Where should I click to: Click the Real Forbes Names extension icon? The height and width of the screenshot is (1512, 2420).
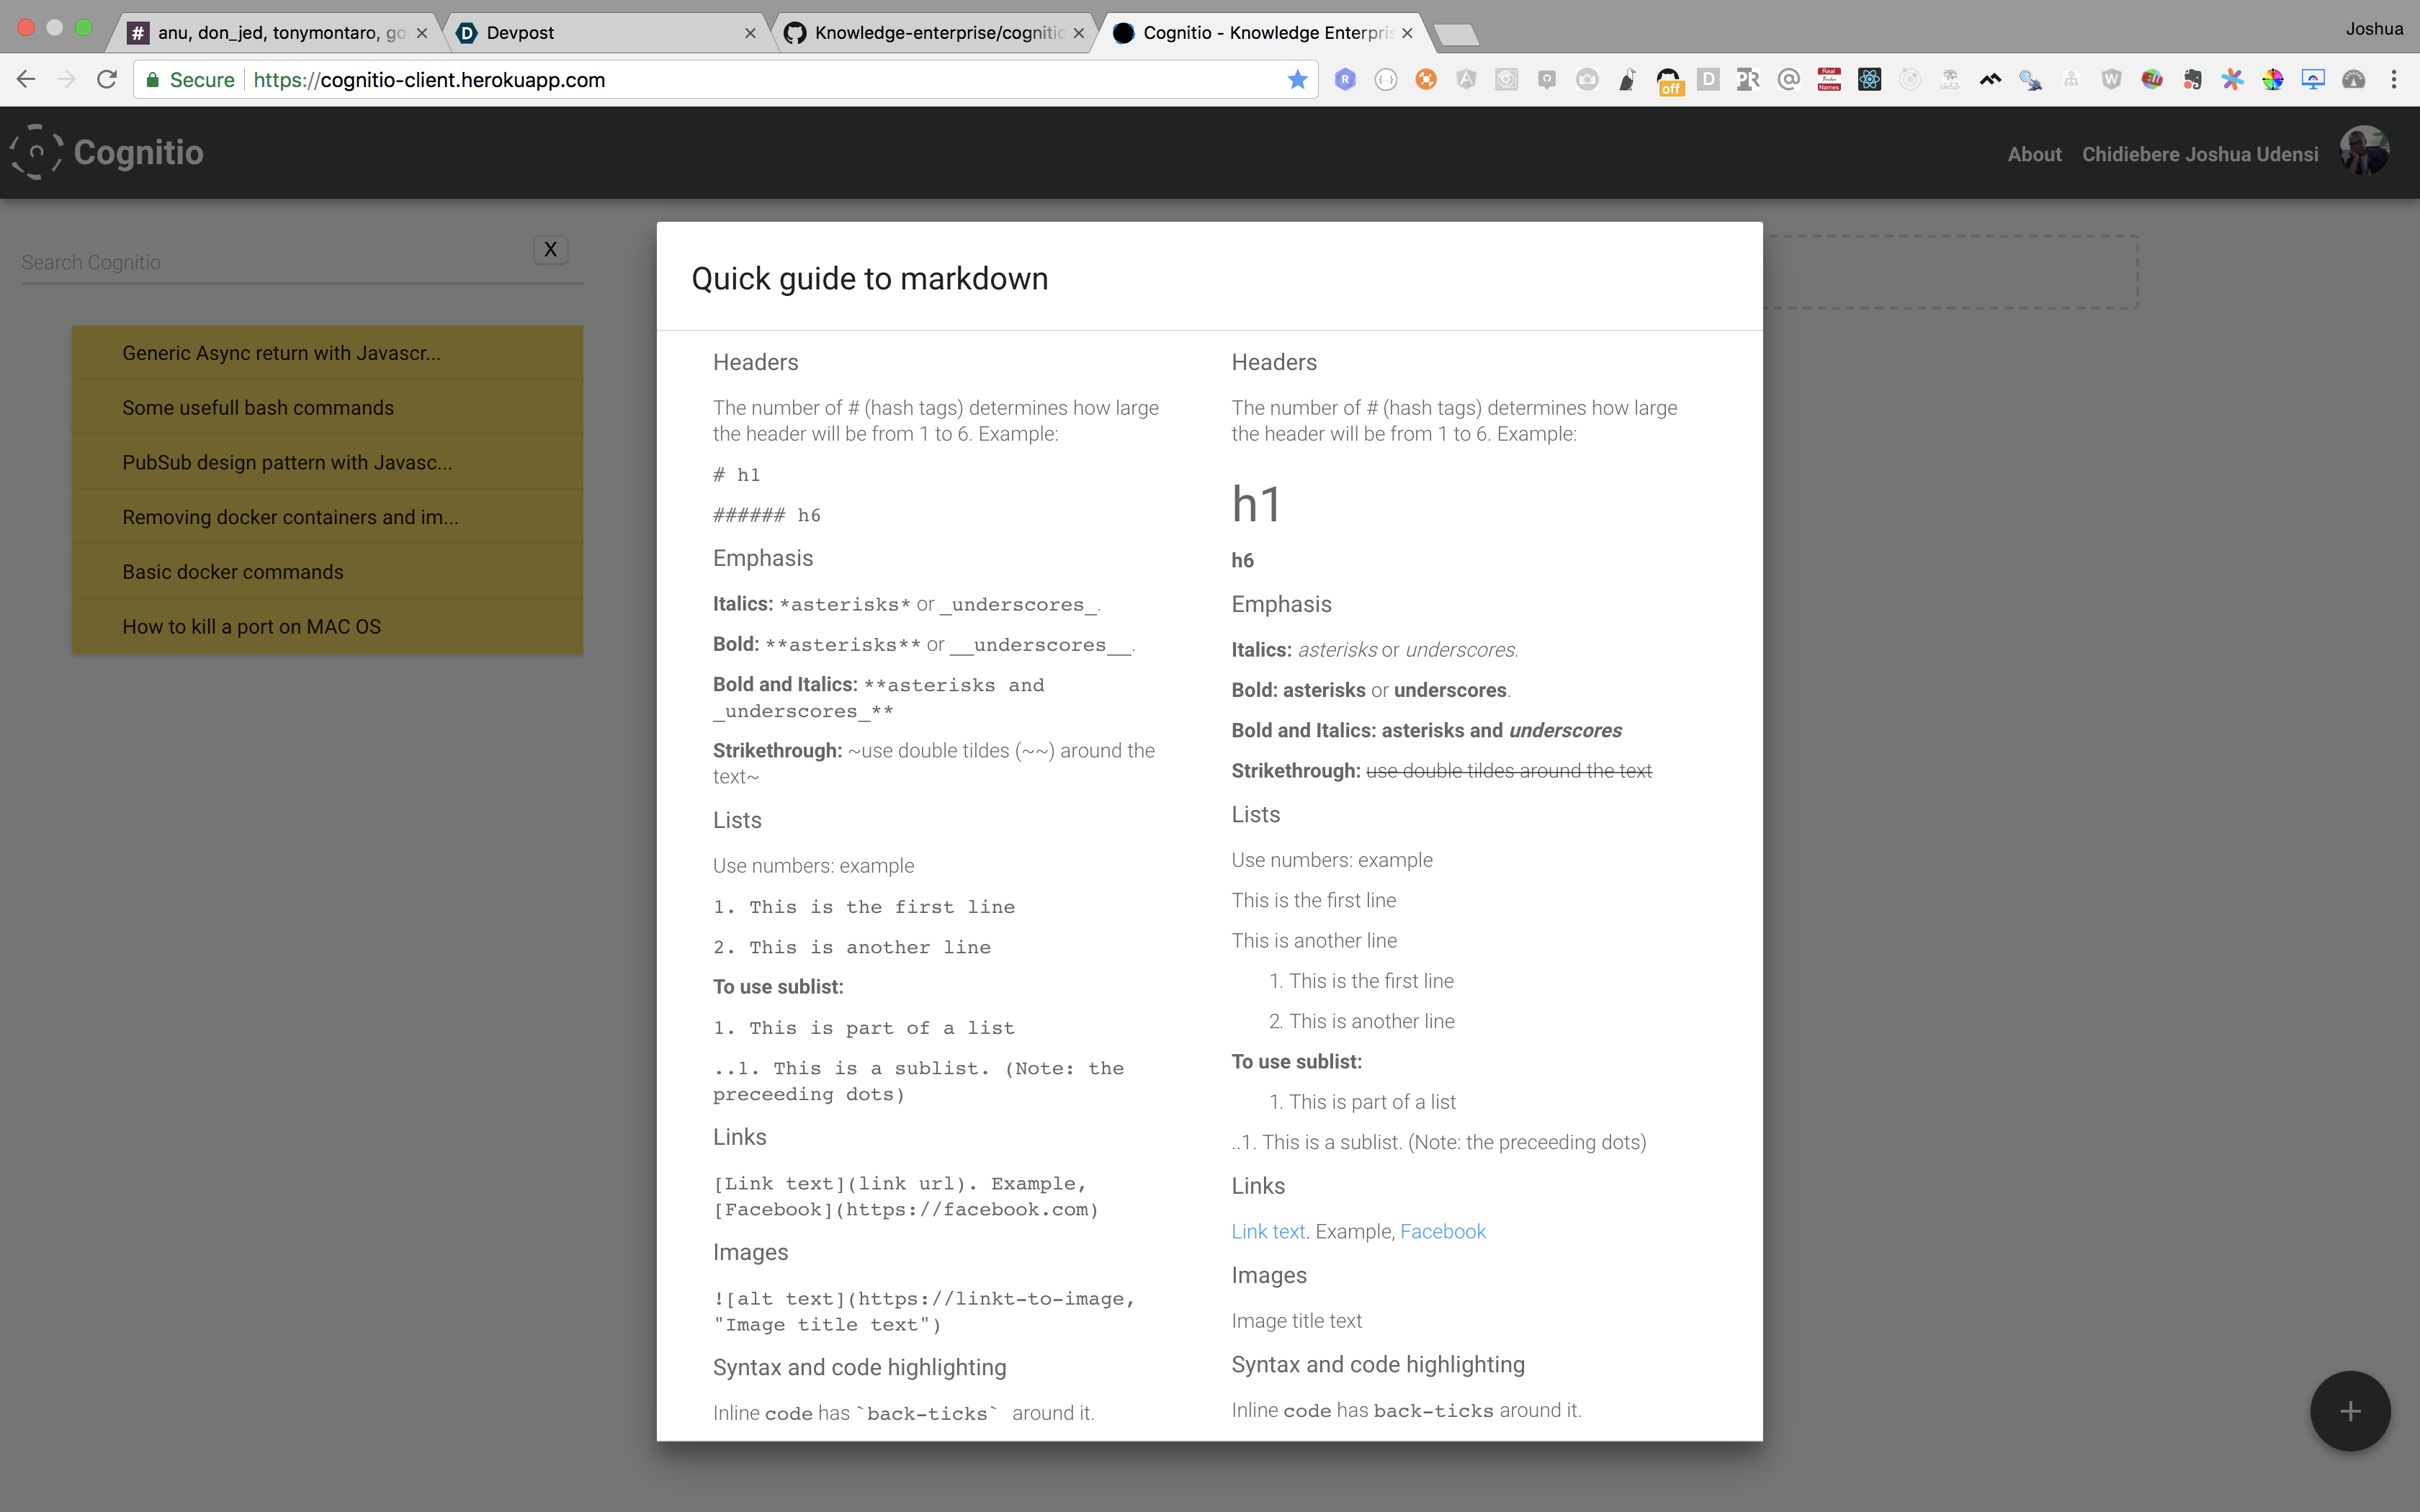click(1829, 80)
